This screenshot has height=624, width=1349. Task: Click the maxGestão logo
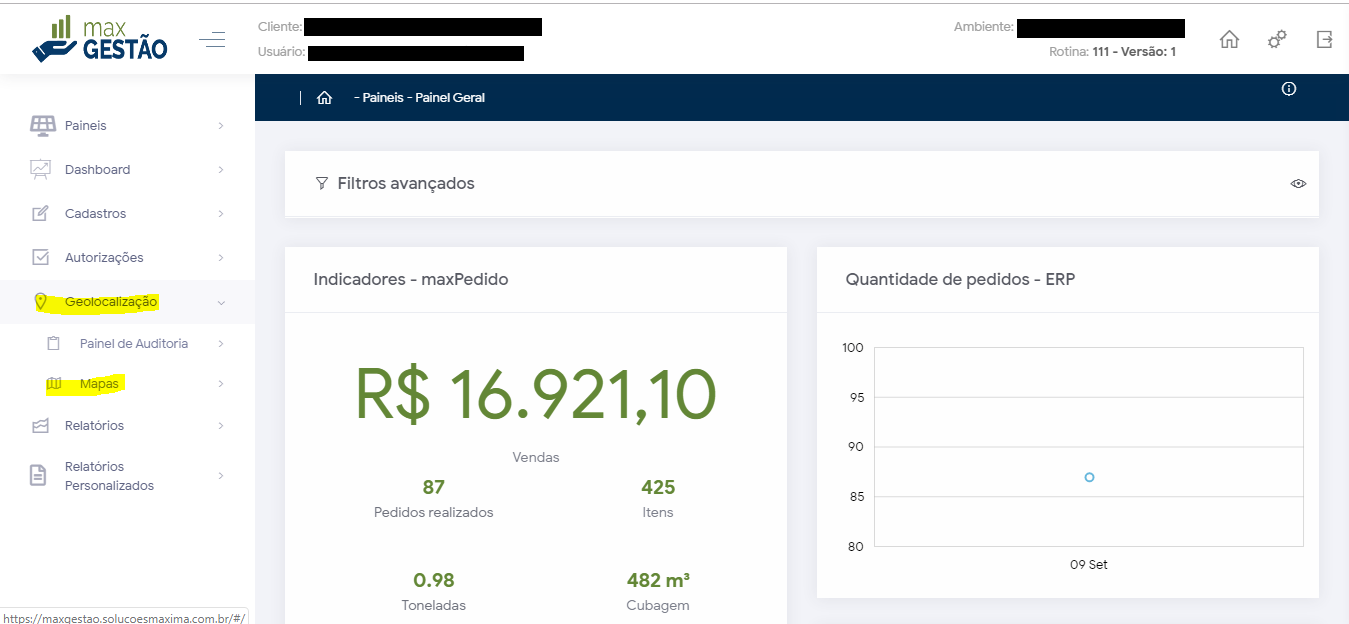pos(100,40)
